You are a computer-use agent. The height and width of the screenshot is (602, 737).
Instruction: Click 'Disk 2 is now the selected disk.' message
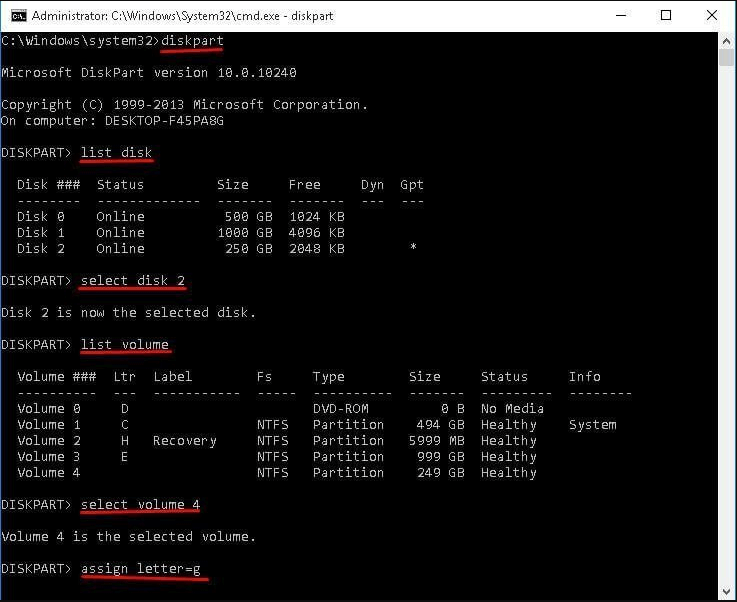click(x=128, y=313)
